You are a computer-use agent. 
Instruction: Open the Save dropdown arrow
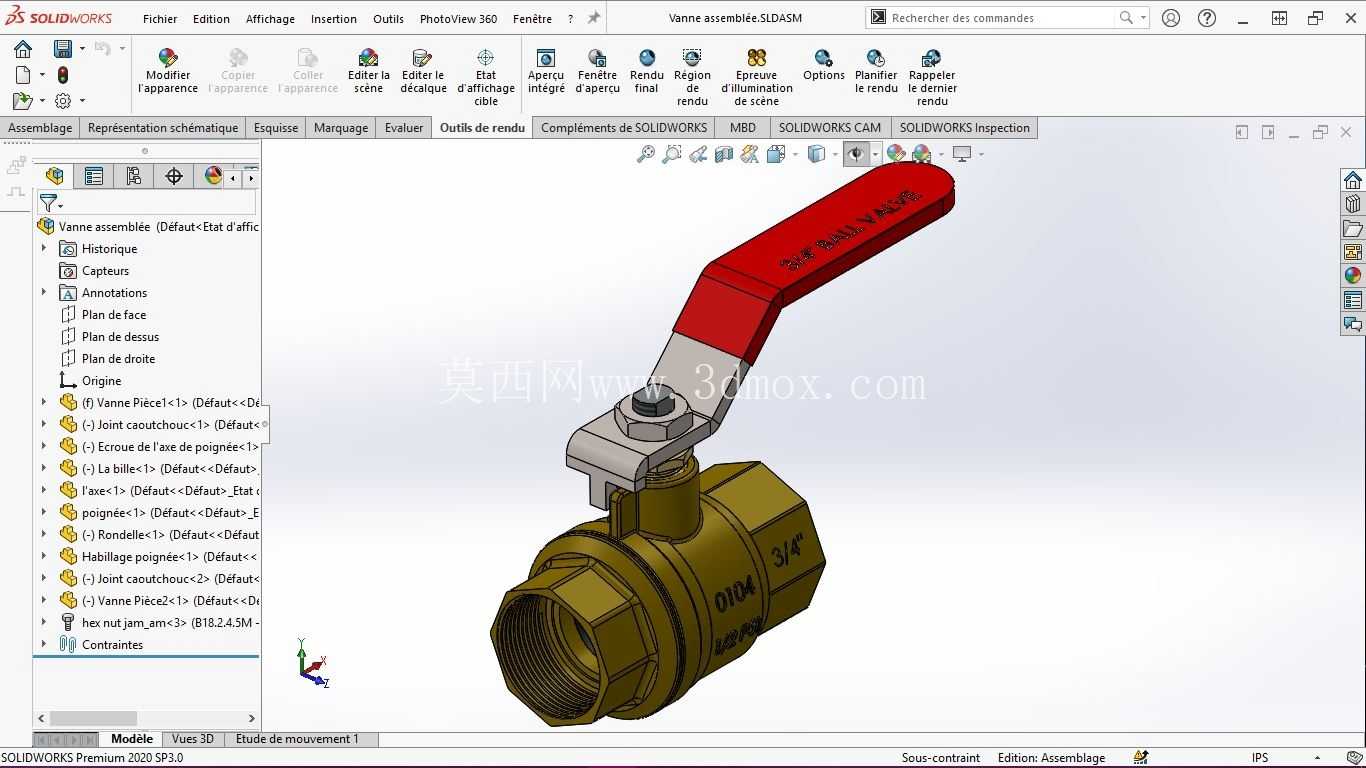[81, 49]
